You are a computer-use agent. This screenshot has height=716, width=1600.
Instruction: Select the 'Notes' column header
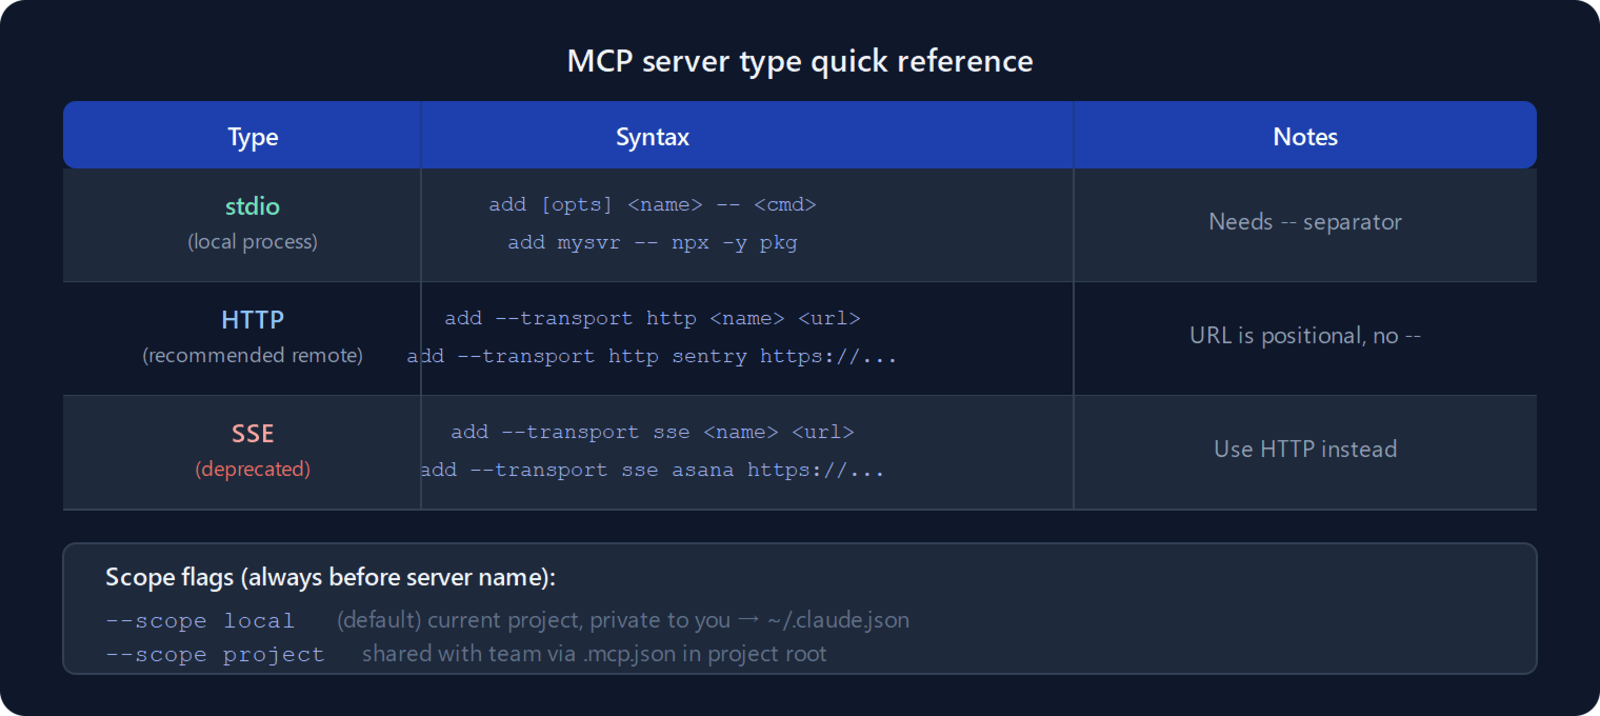click(x=1305, y=137)
